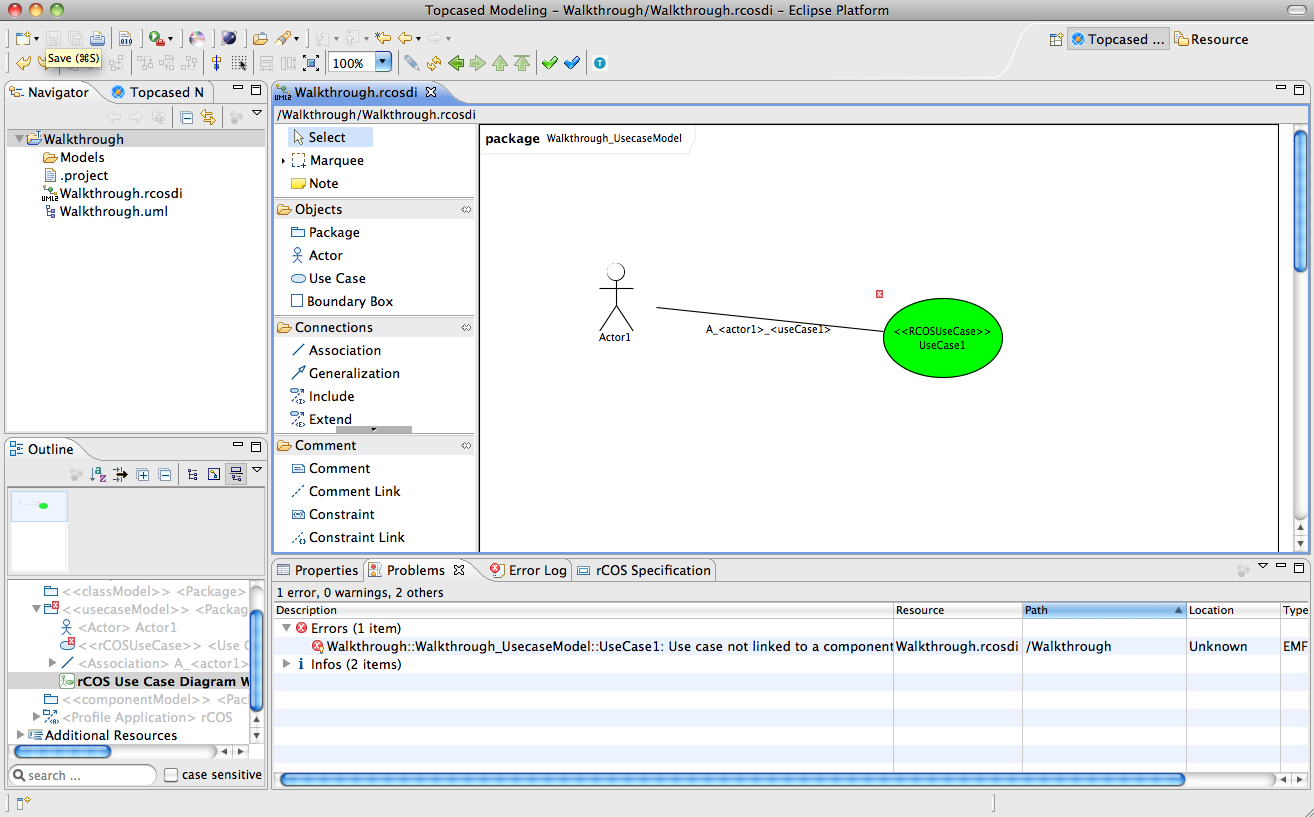Click the horizontal scrollbar in Problems view

pos(732,779)
